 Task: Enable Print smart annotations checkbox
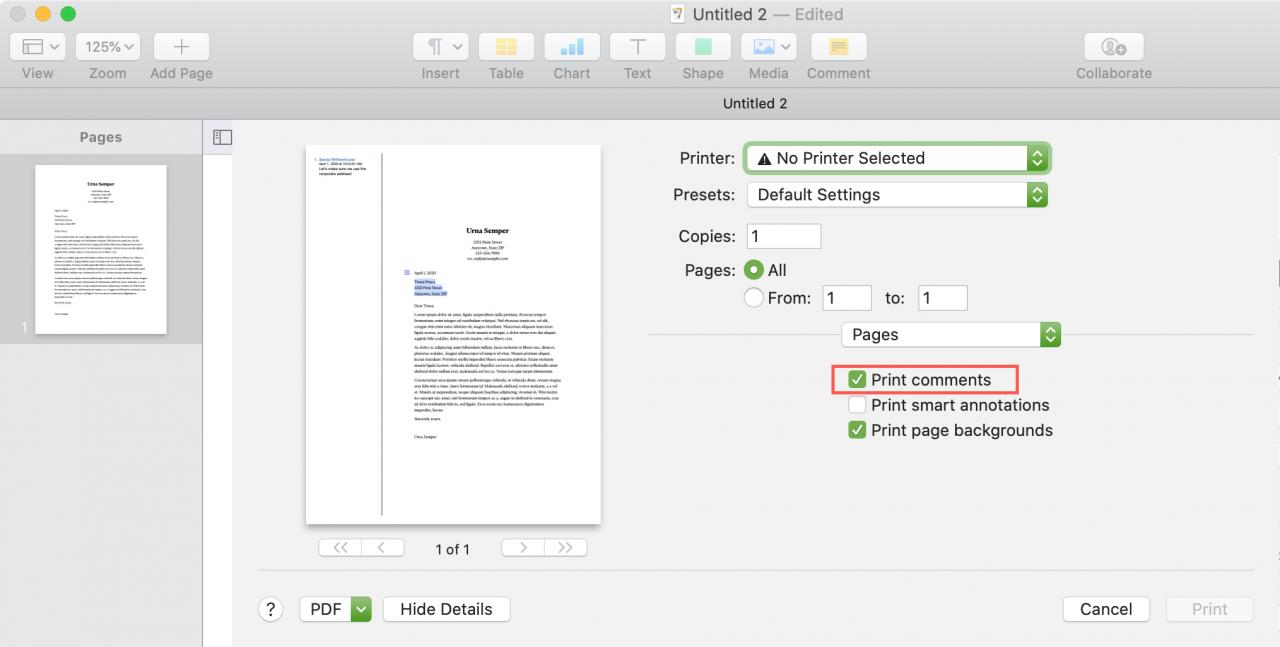click(857, 405)
